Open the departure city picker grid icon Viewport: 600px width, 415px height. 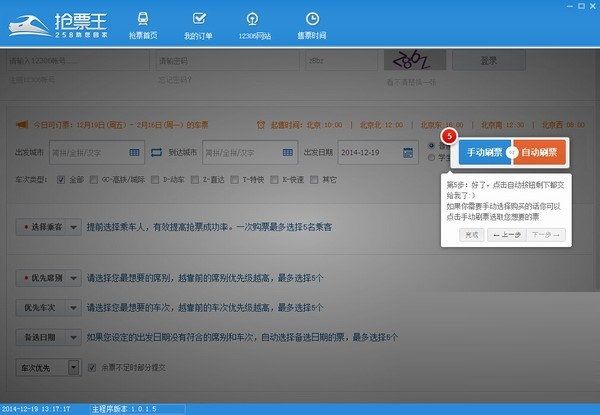tap(134, 153)
